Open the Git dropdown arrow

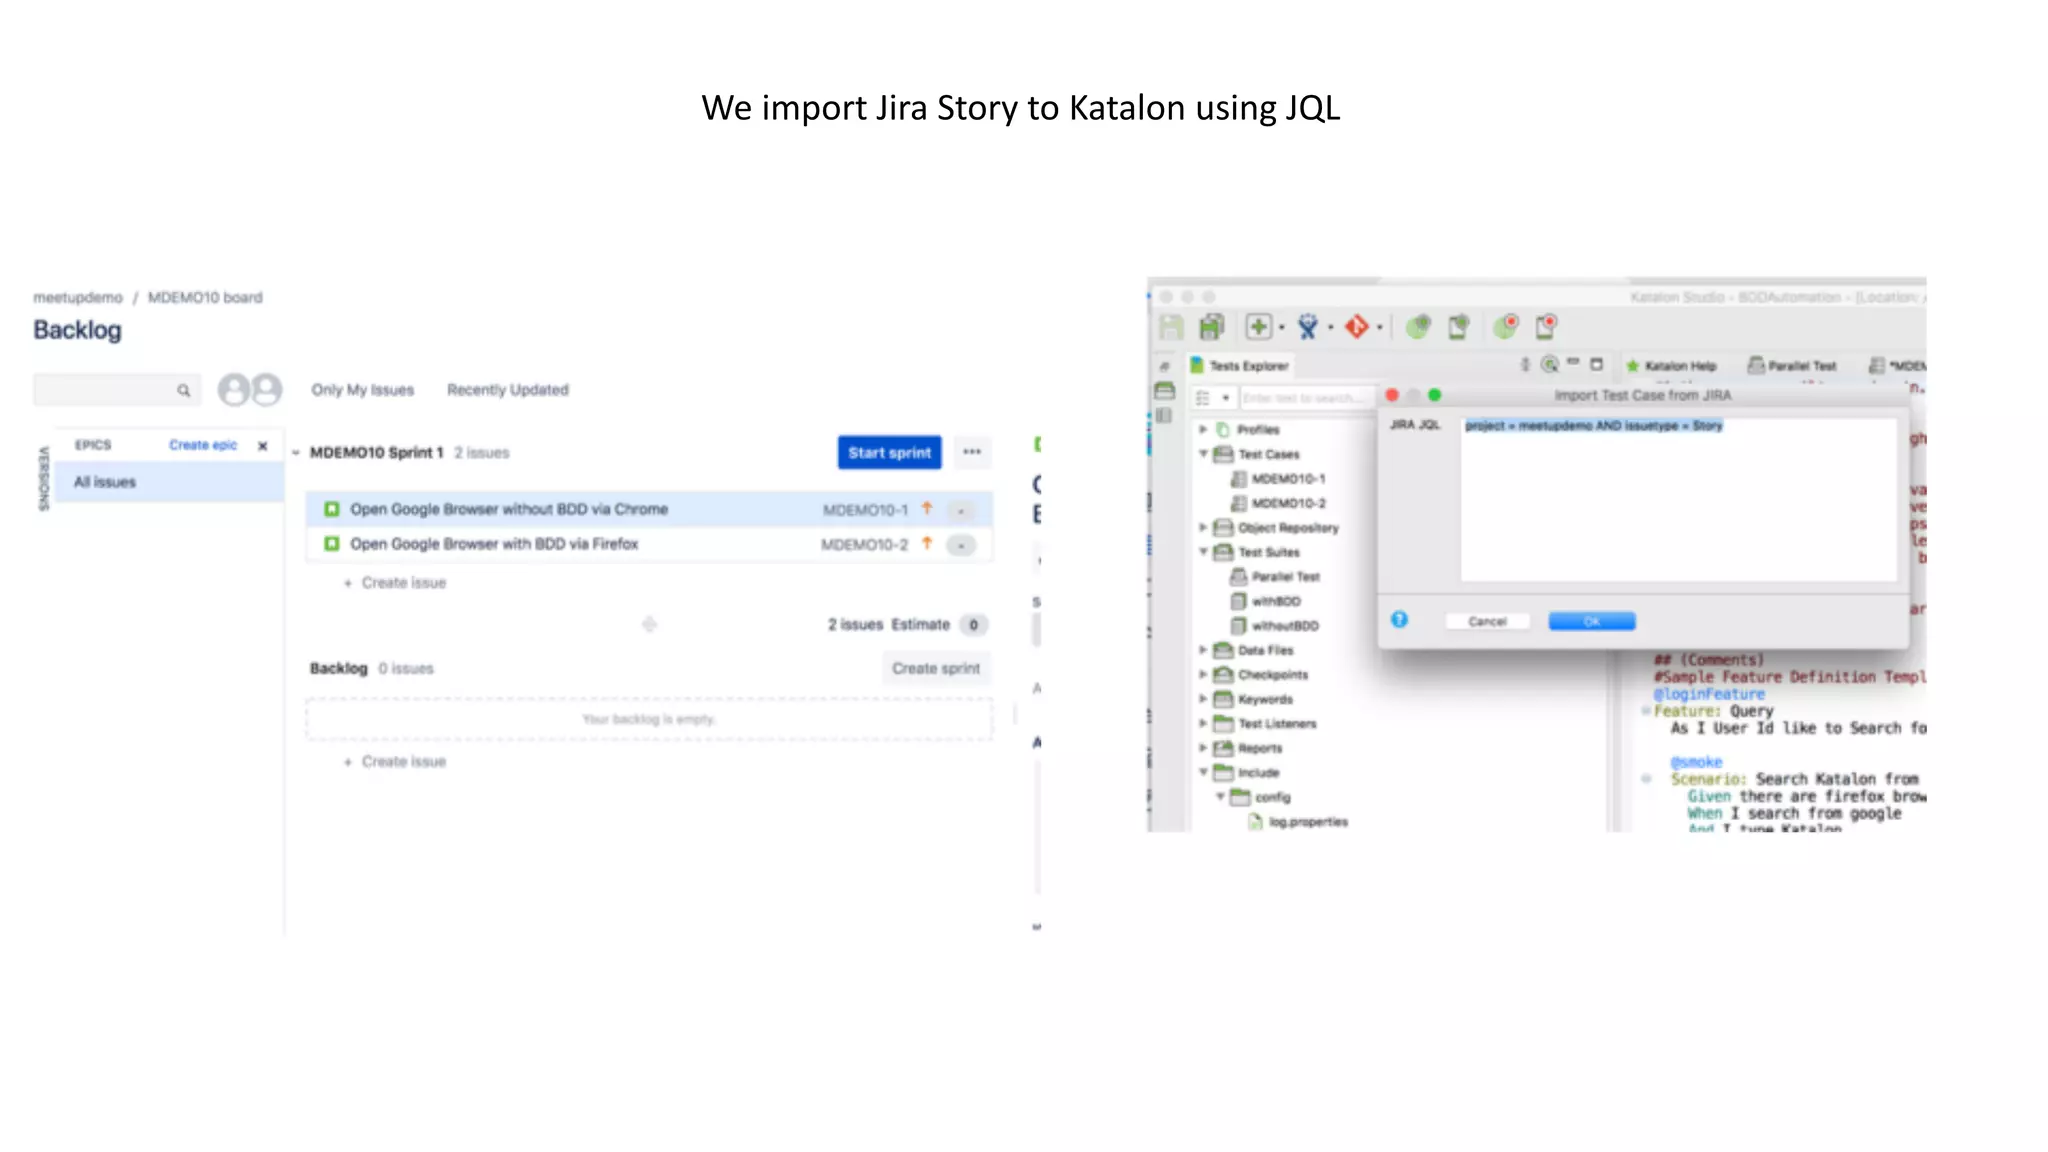[x=1380, y=328]
